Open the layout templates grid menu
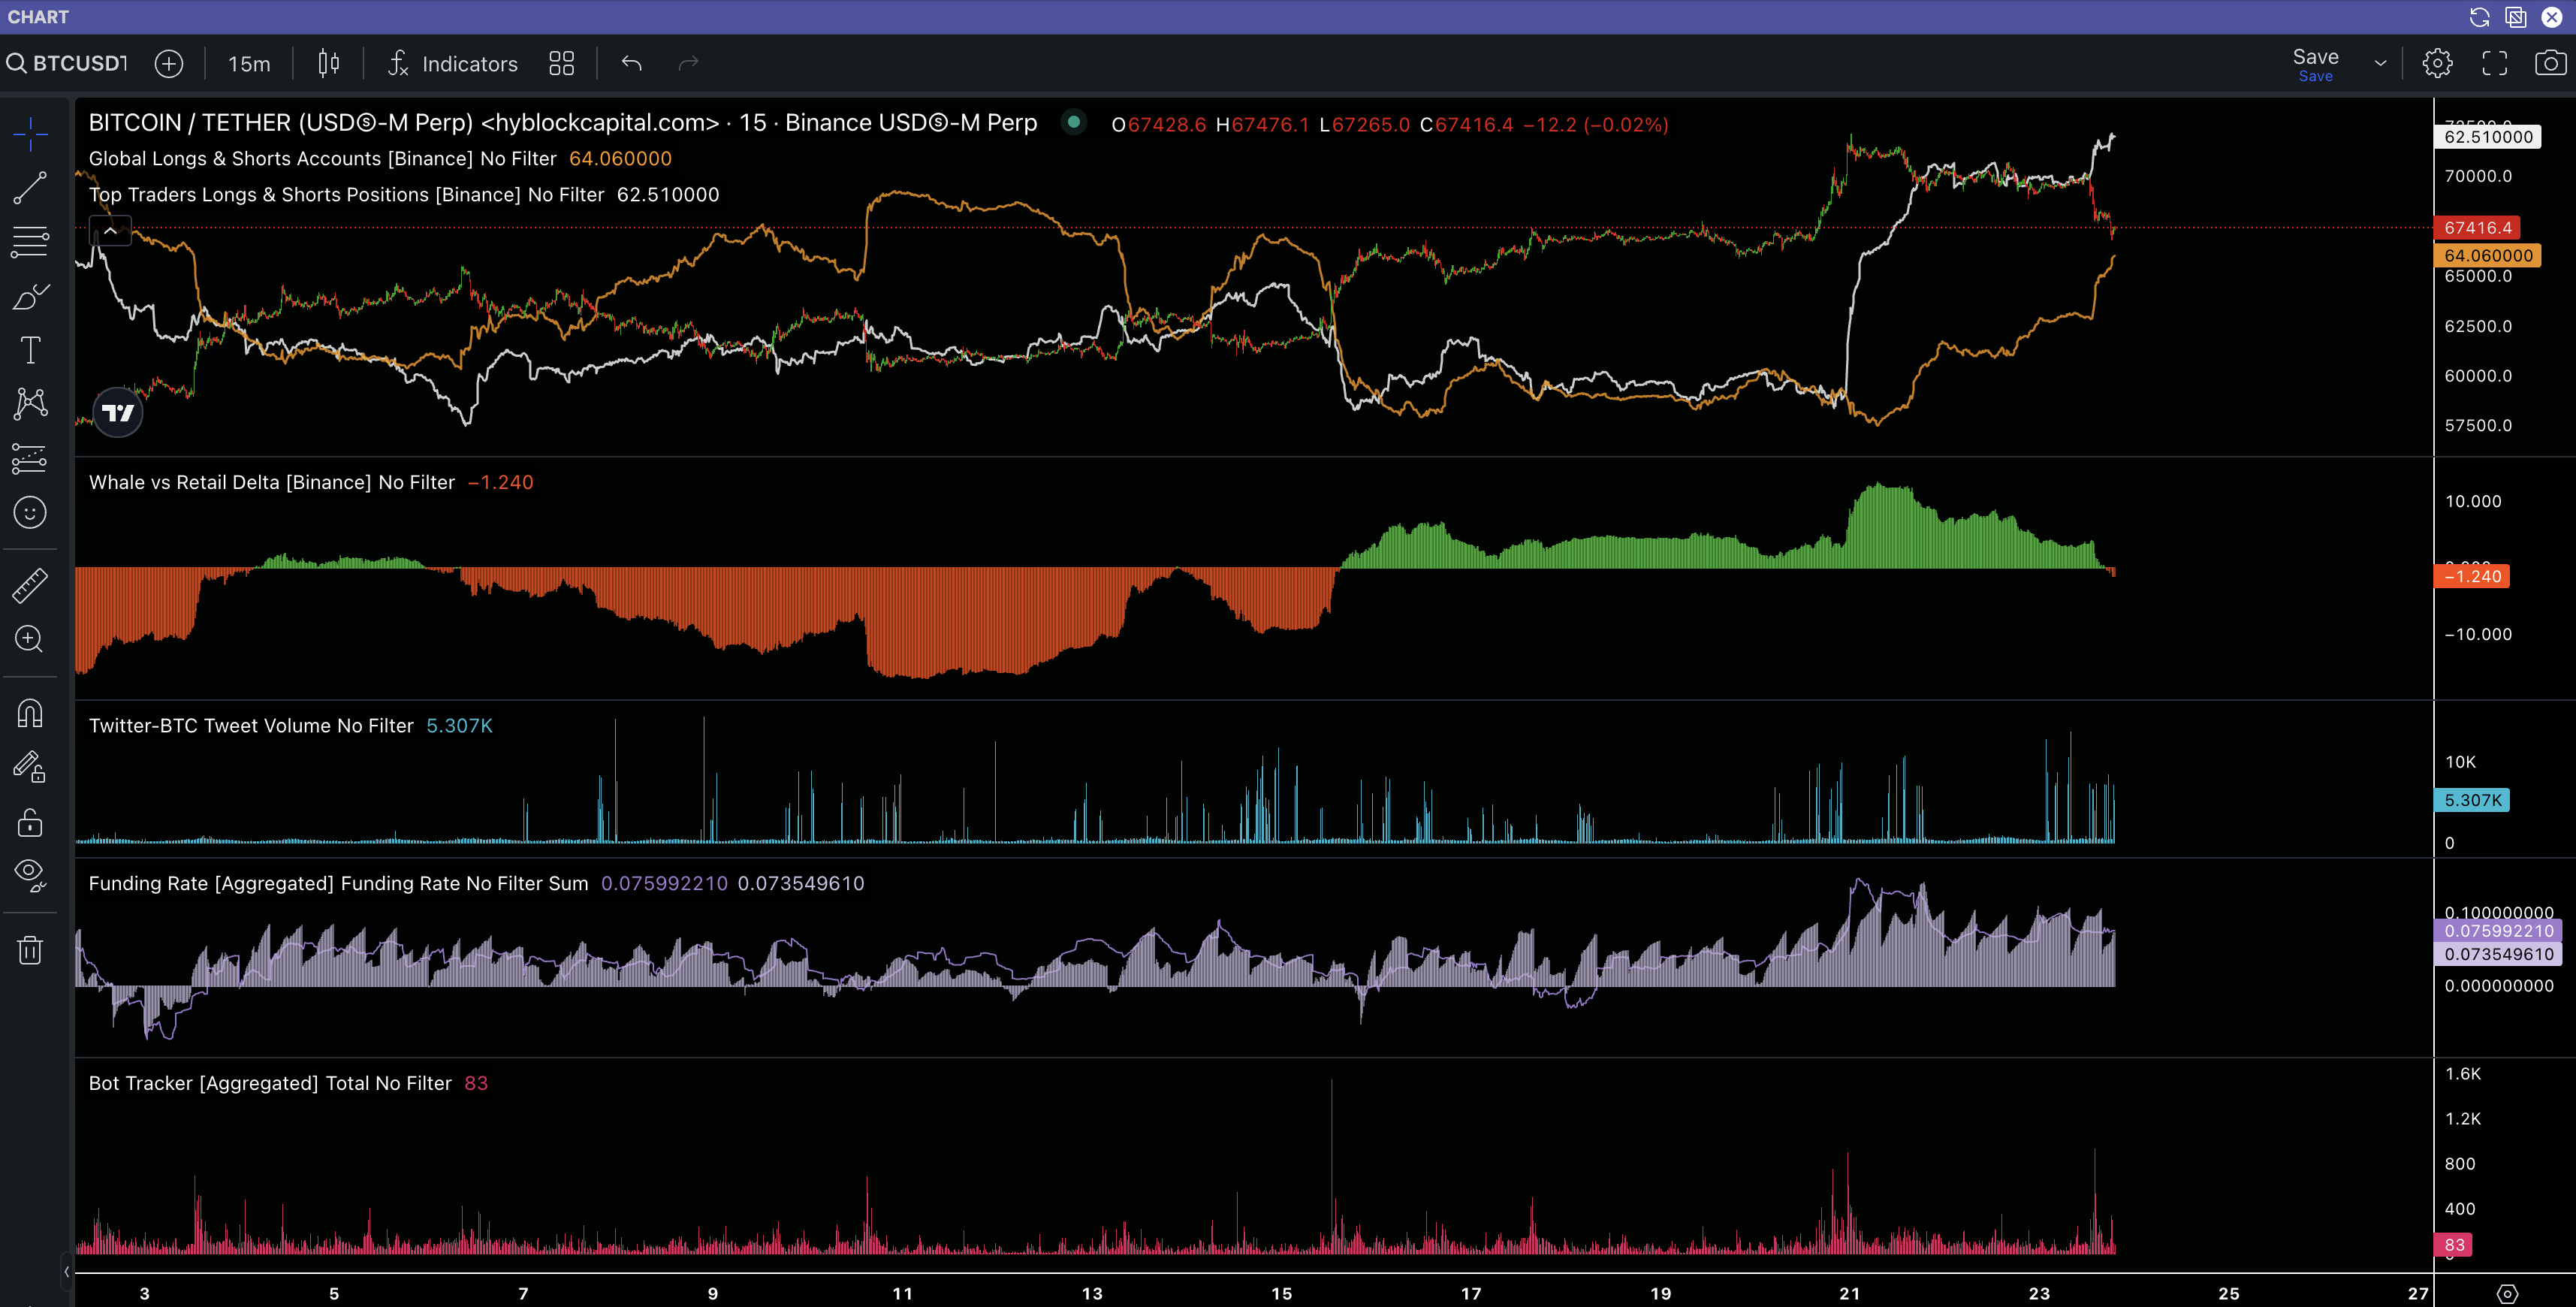The image size is (2576, 1307). click(x=562, y=64)
